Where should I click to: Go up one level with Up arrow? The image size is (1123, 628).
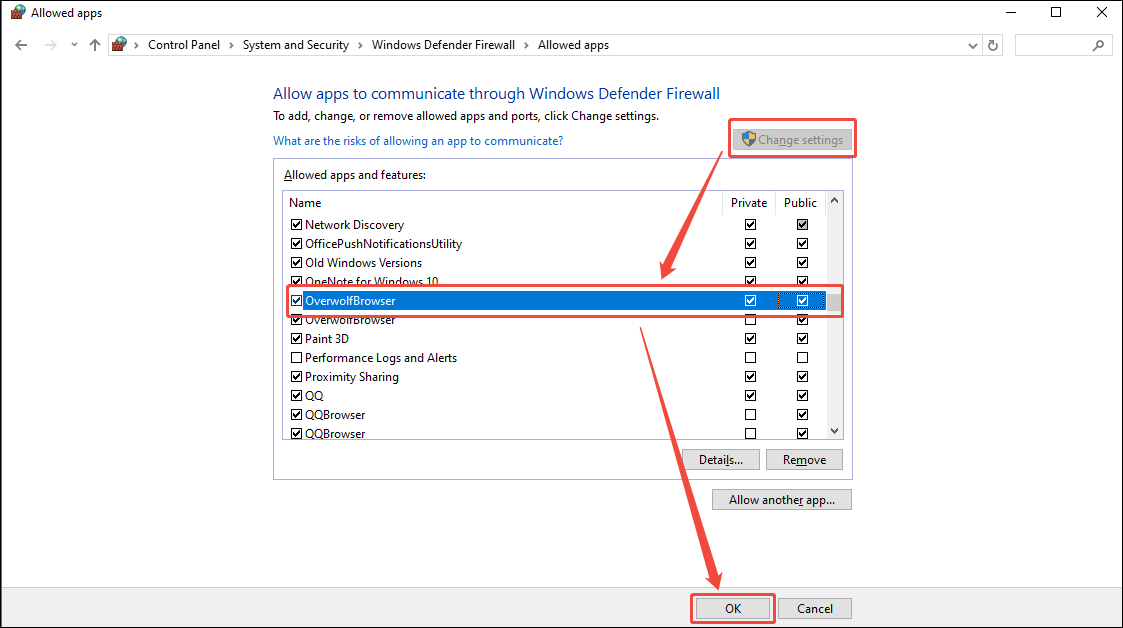click(x=95, y=45)
